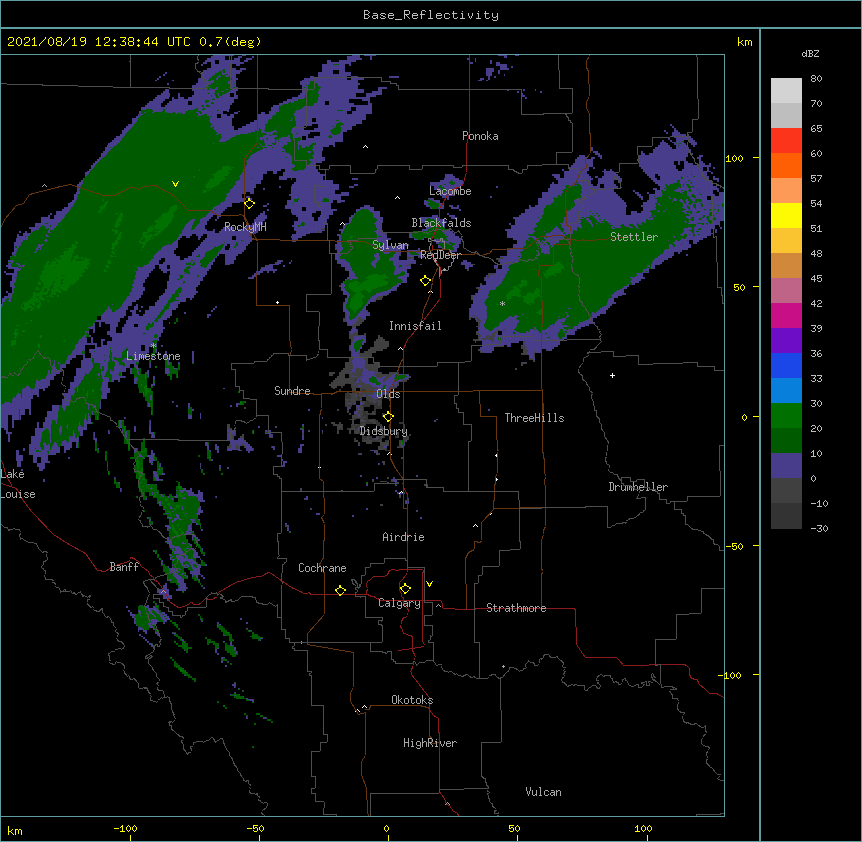This screenshot has height=842, width=862.
Task: Select the RockyMH label
Action: point(245,227)
